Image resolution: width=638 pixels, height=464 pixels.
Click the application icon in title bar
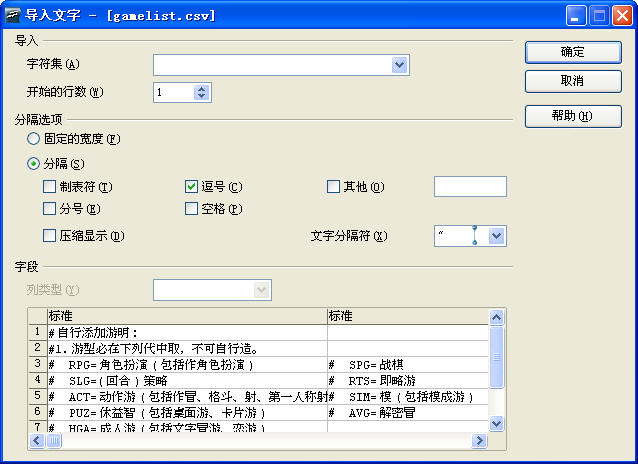(13, 15)
